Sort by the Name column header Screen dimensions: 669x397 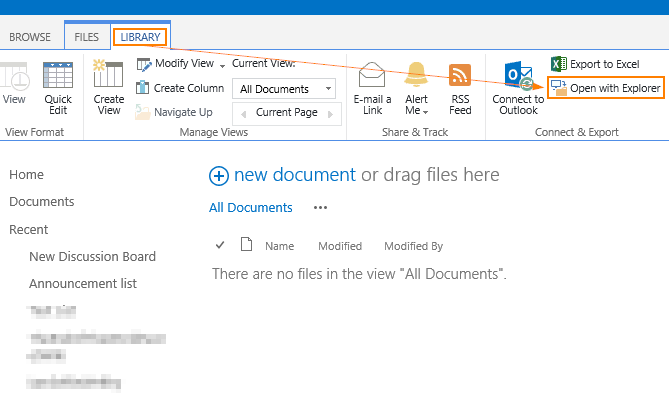coord(279,246)
